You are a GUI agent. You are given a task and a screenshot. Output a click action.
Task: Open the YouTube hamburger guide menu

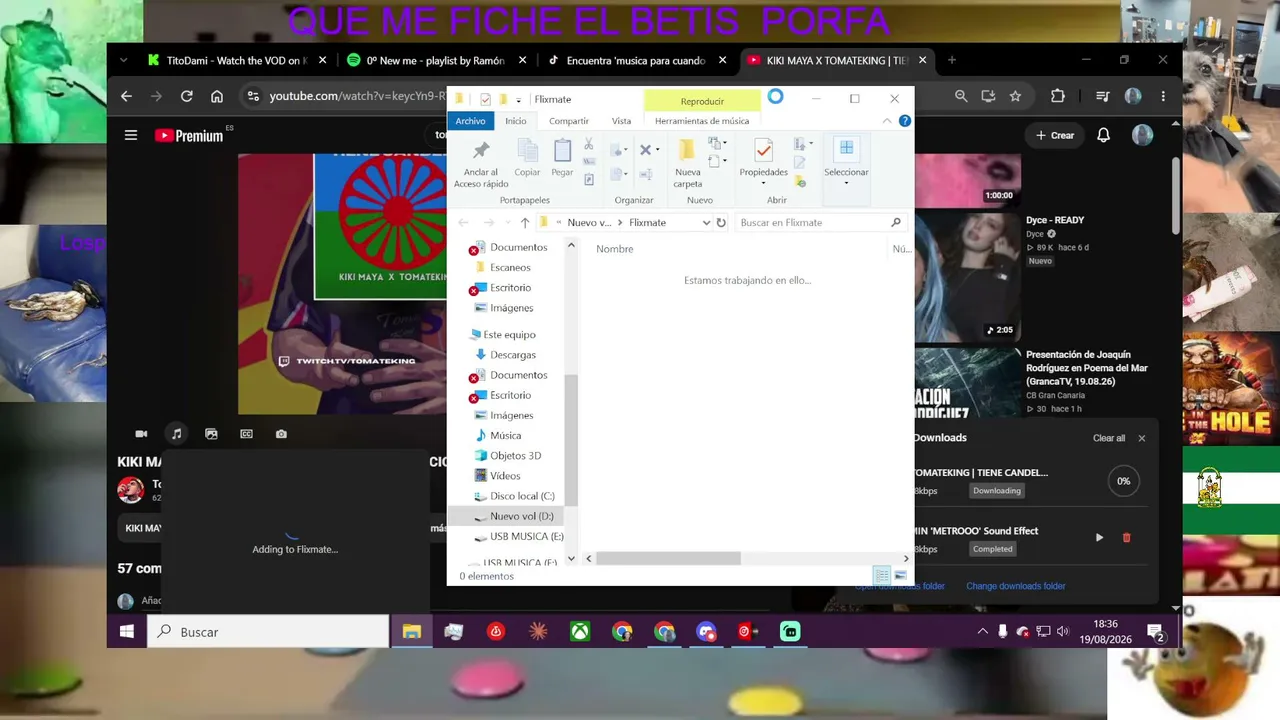click(x=131, y=135)
